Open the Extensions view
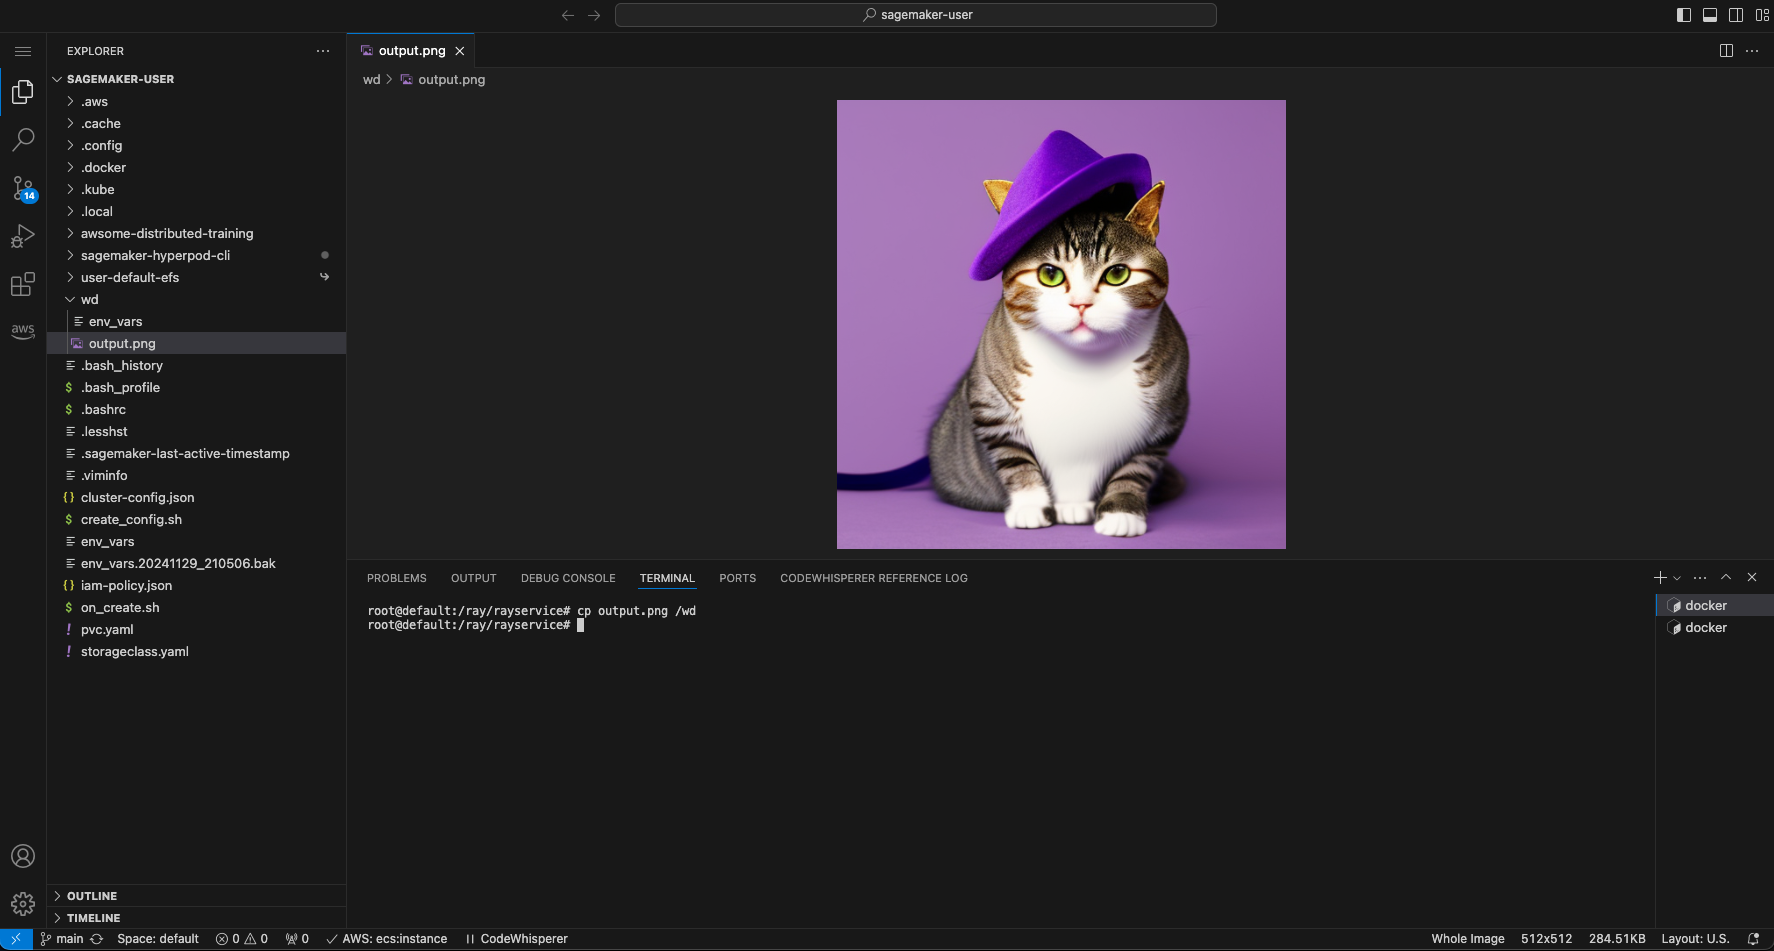1774x951 pixels. click(23, 285)
